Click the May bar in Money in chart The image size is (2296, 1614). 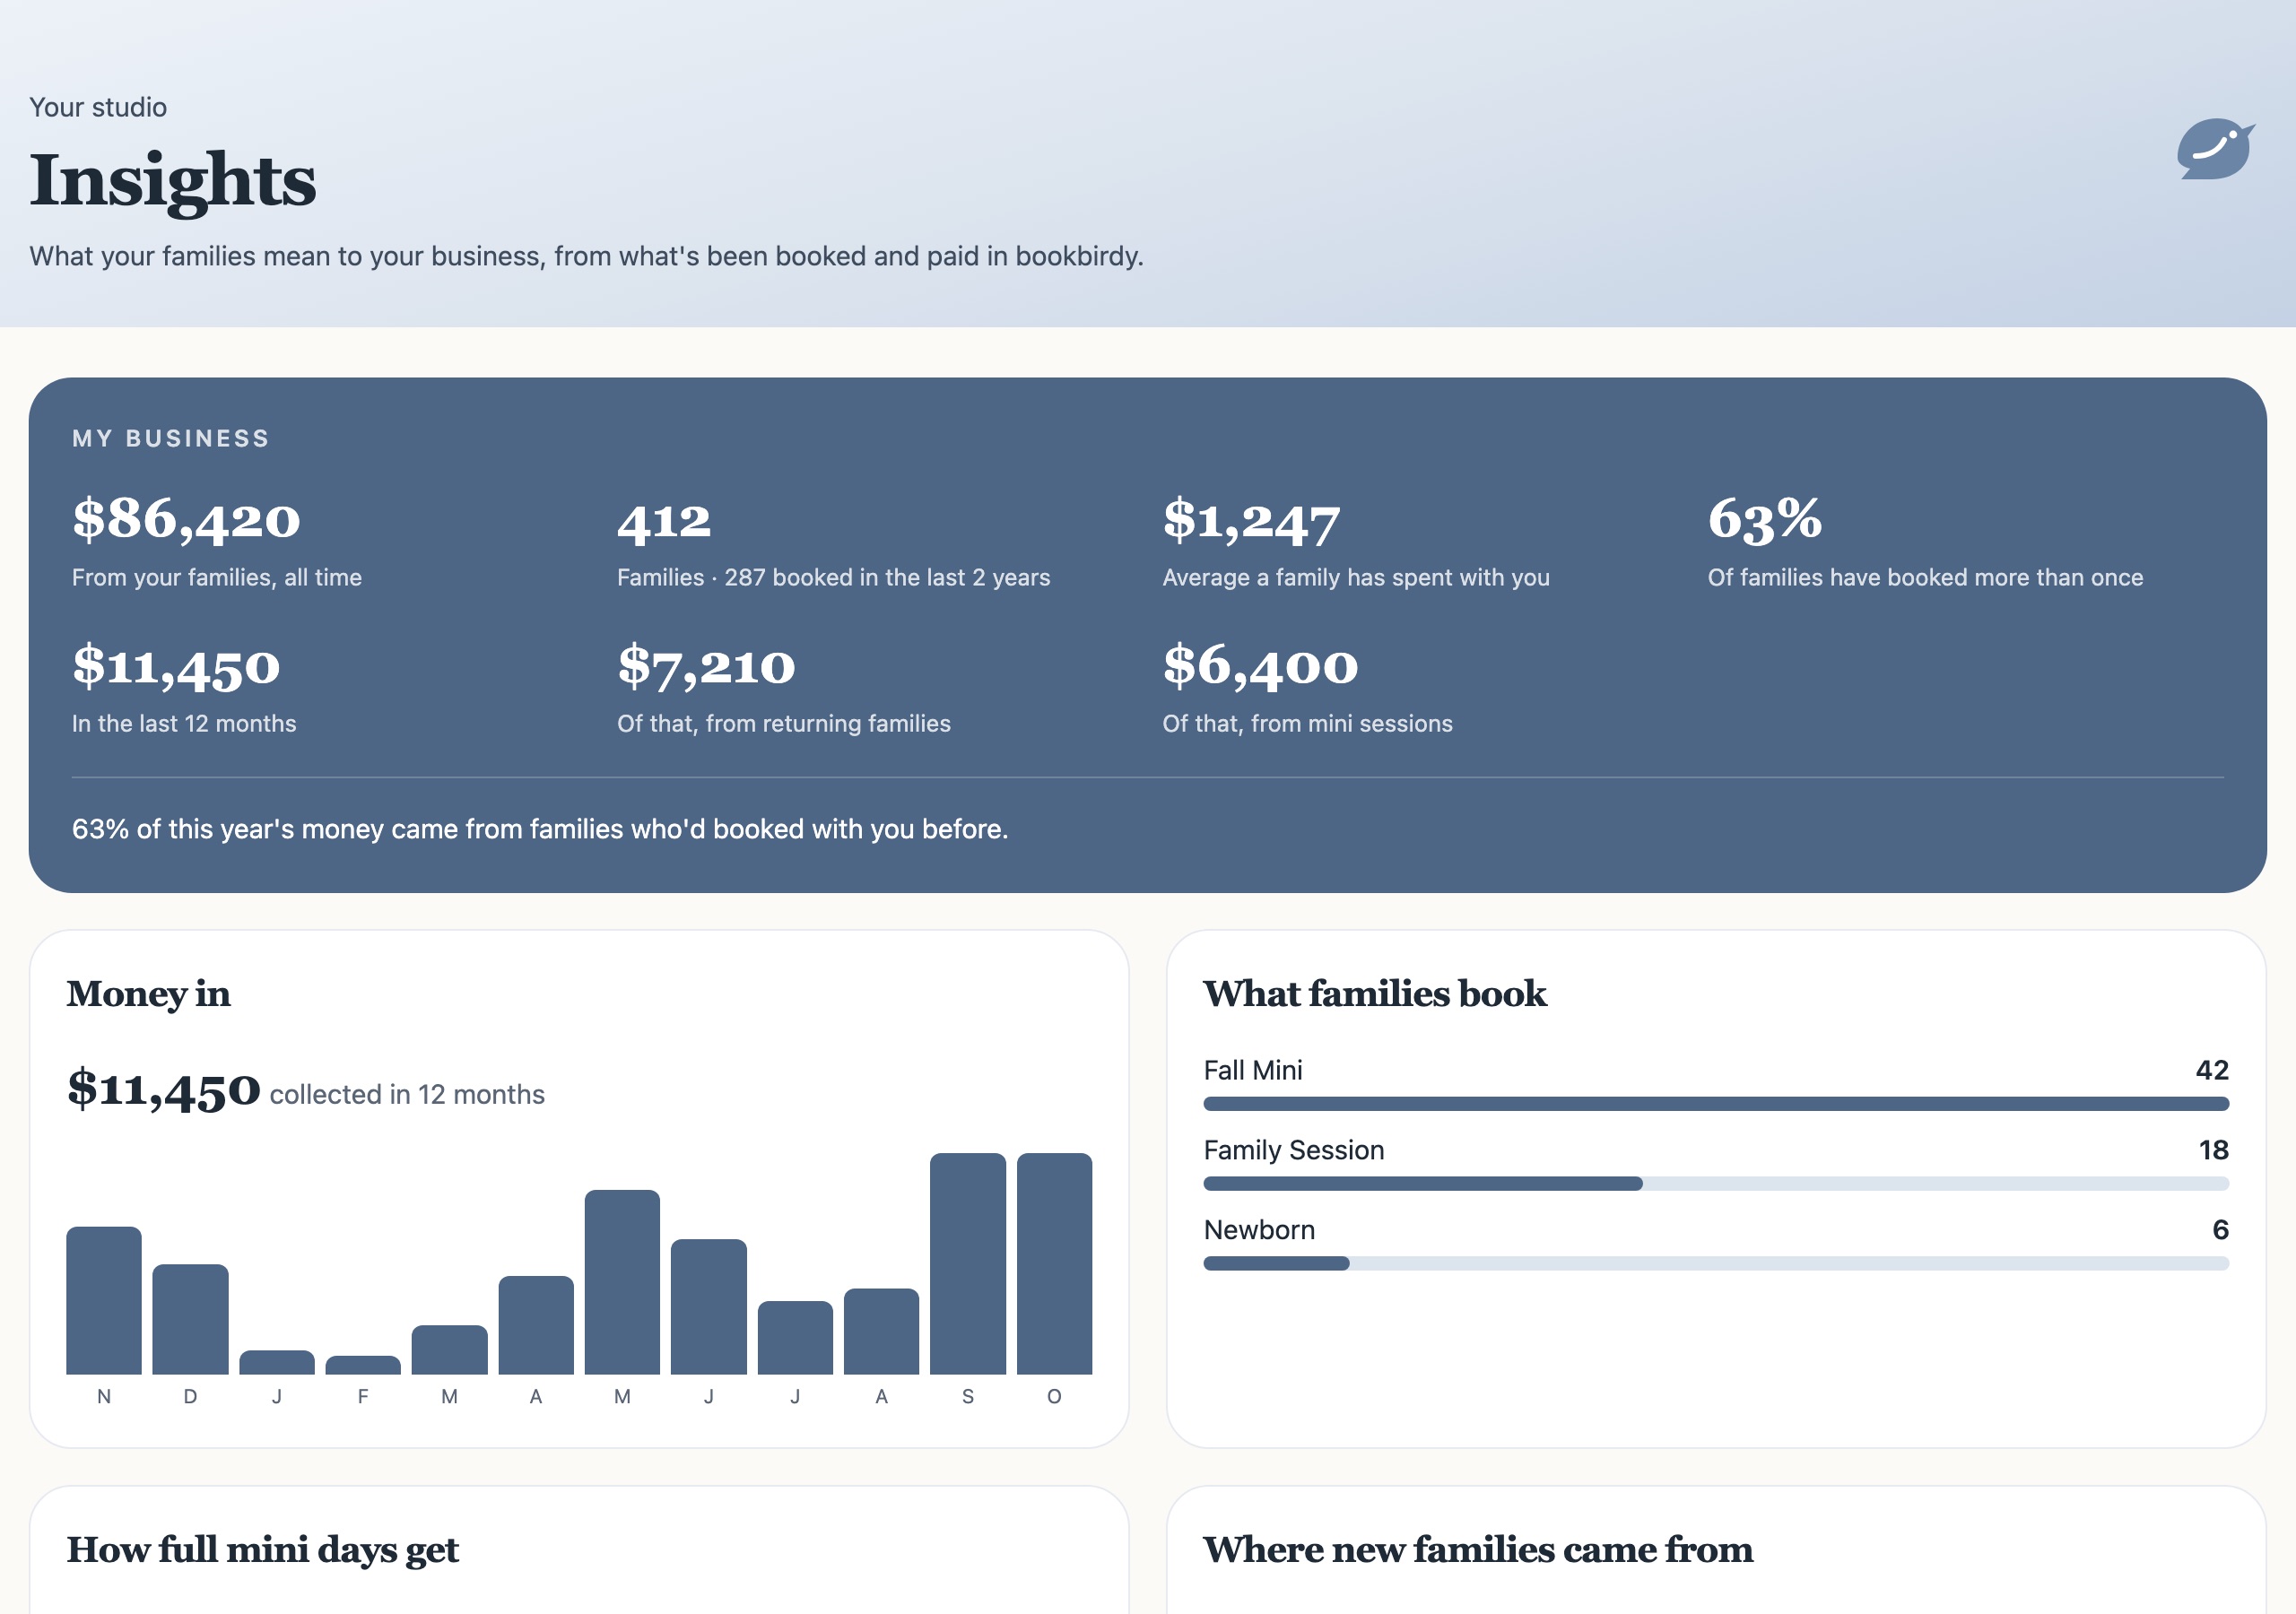622,1282
